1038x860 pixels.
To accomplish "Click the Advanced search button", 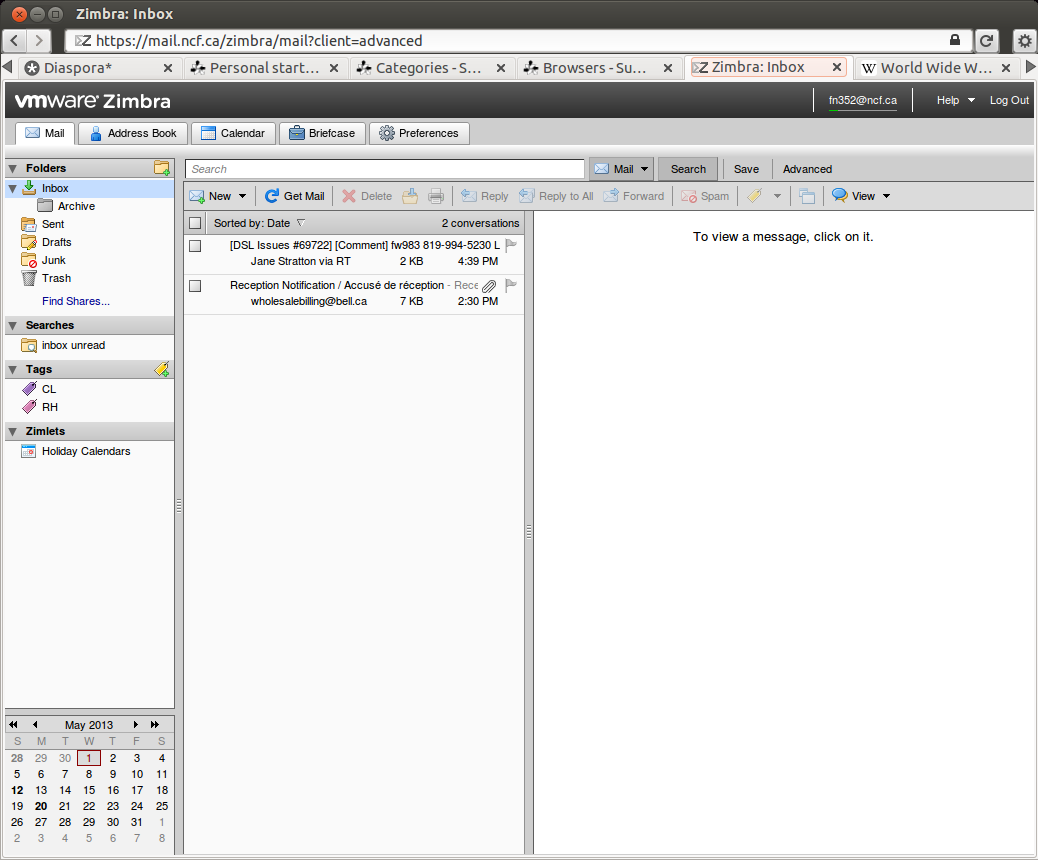I will point(807,169).
